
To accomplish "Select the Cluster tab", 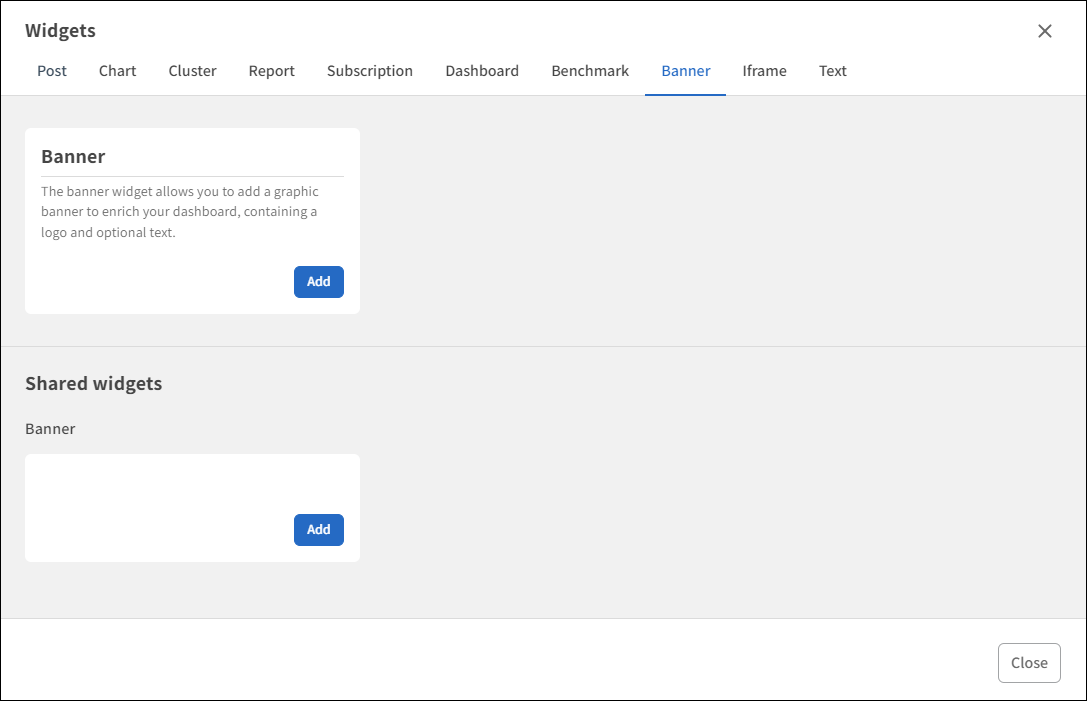I will click(x=191, y=71).
